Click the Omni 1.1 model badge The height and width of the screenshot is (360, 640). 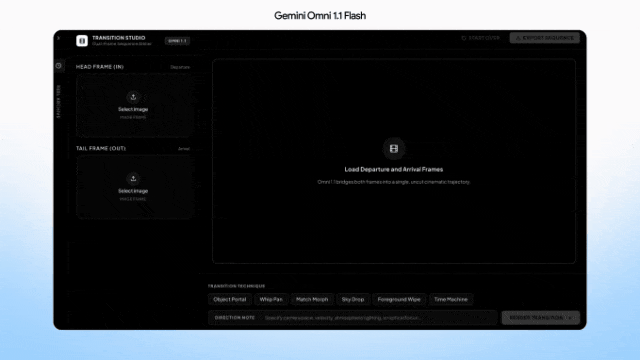point(177,41)
